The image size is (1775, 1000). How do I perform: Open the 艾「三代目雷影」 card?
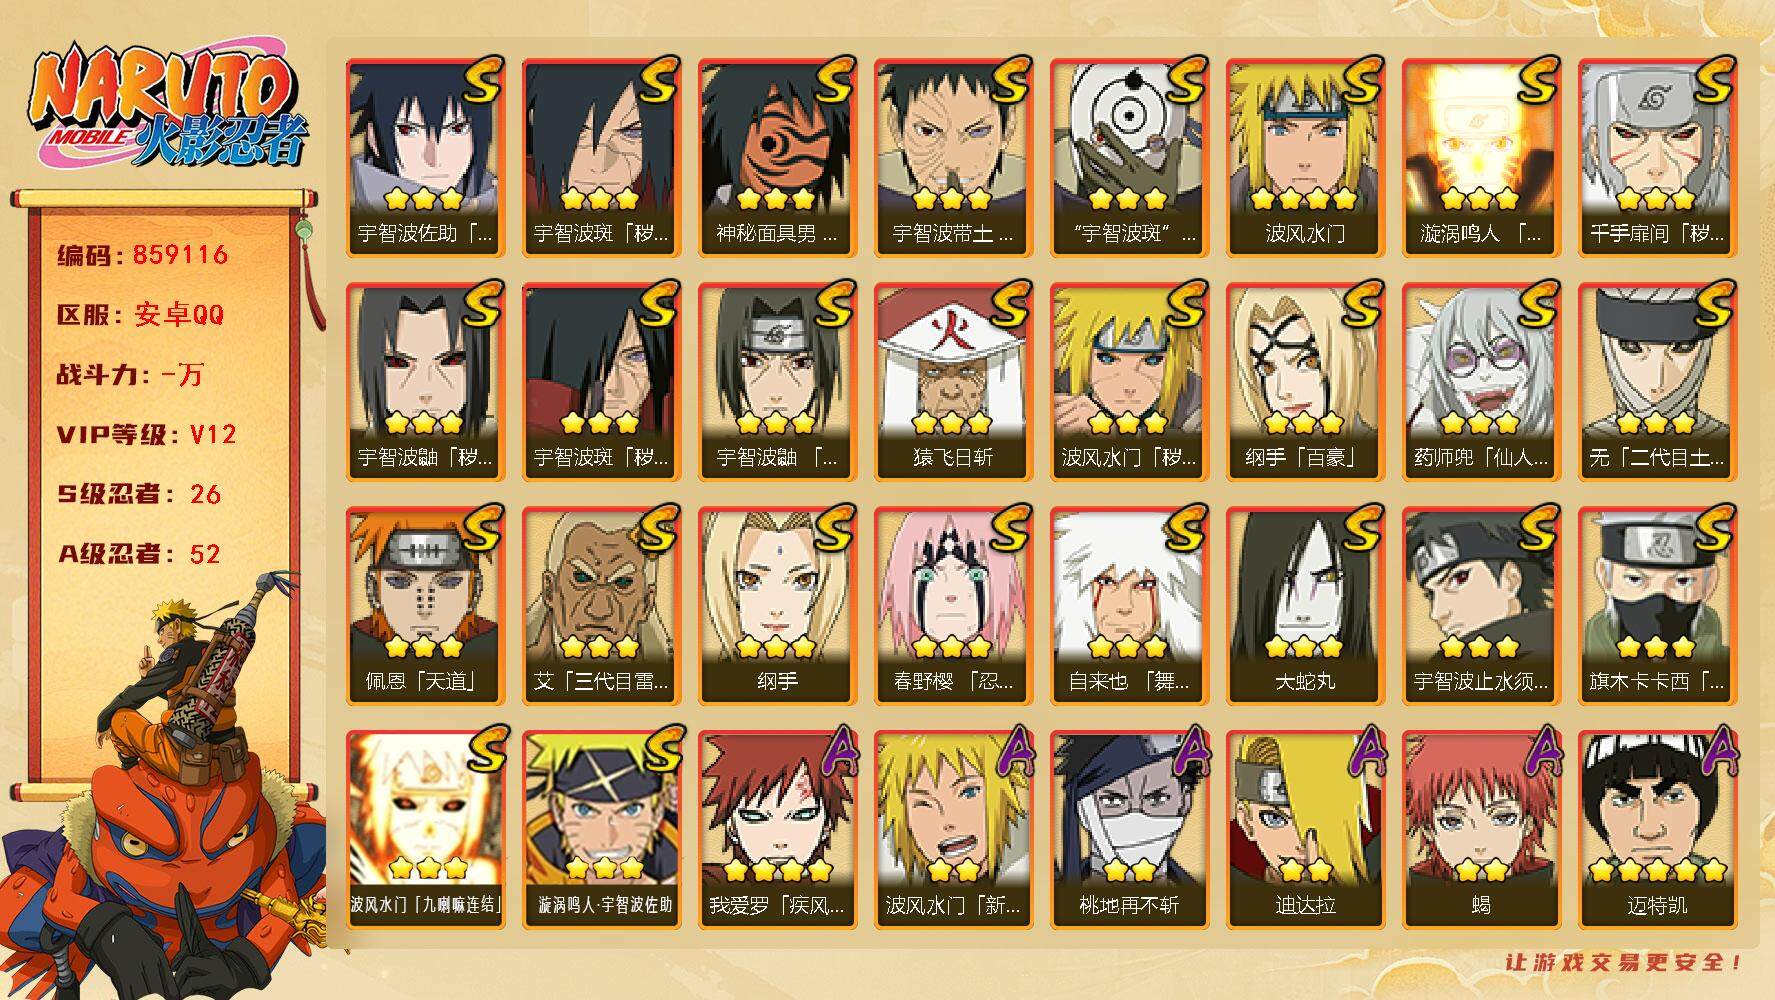(x=601, y=605)
